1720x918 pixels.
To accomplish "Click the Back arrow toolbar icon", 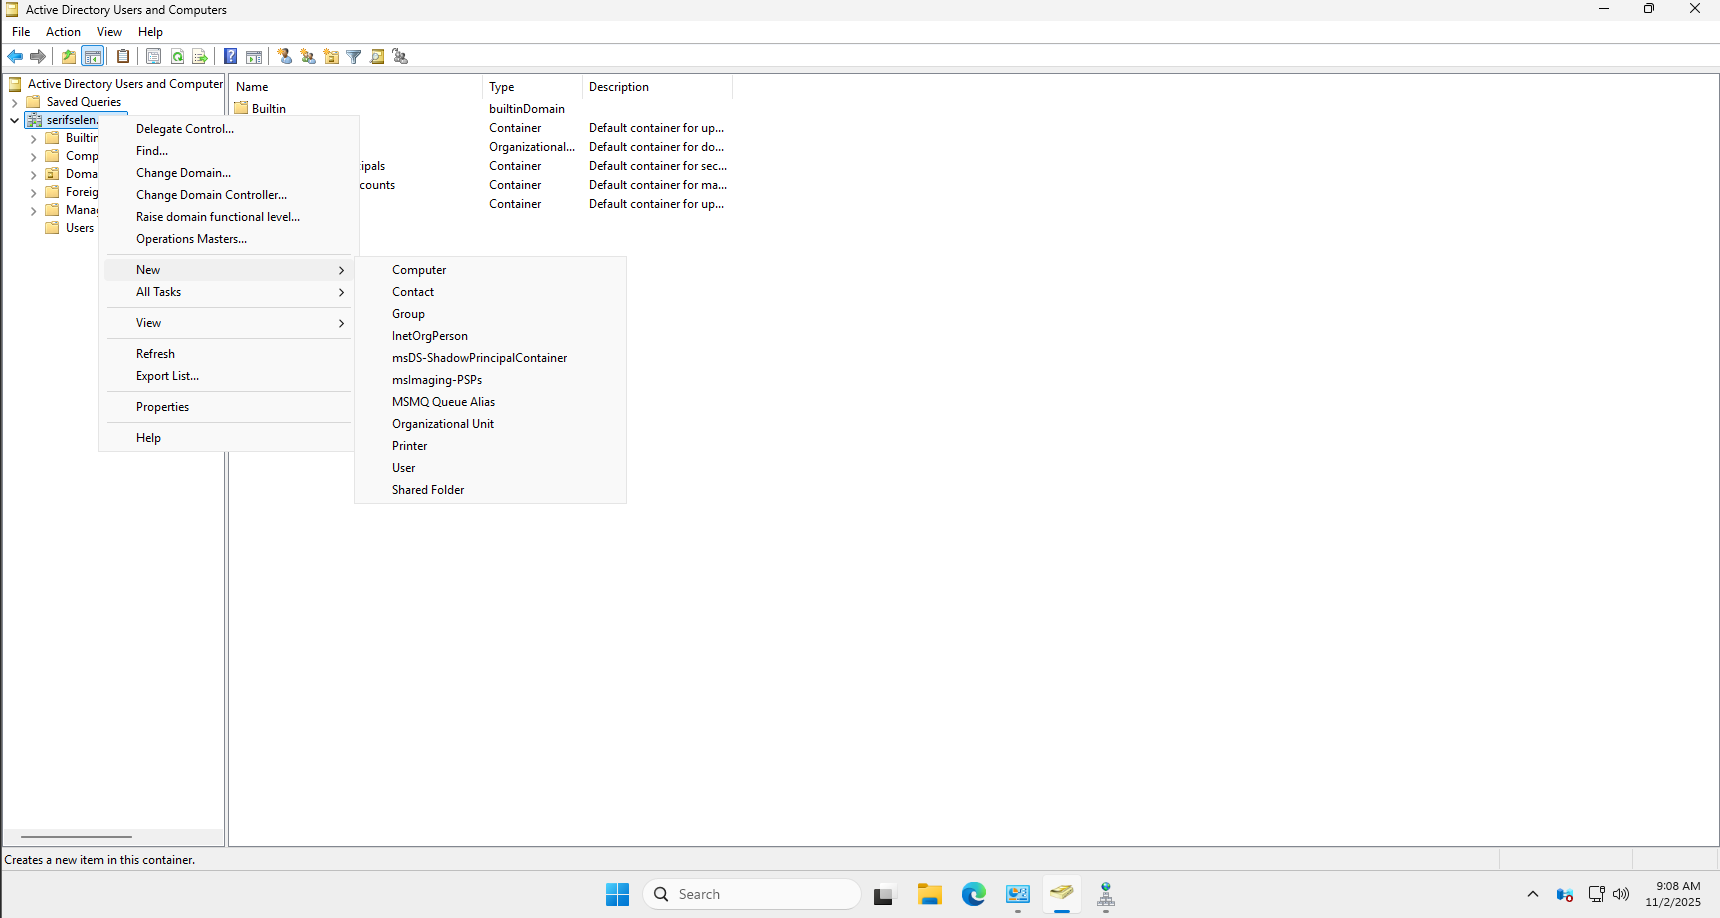I will (15, 56).
